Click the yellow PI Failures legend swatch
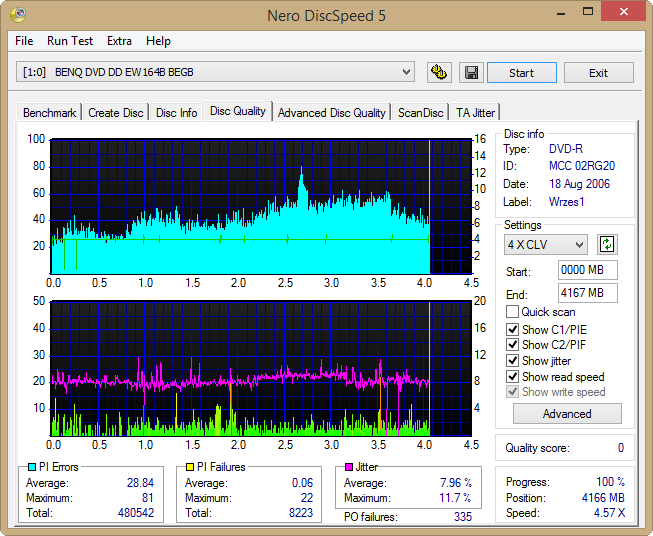The image size is (653, 536). pyautogui.click(x=190, y=467)
